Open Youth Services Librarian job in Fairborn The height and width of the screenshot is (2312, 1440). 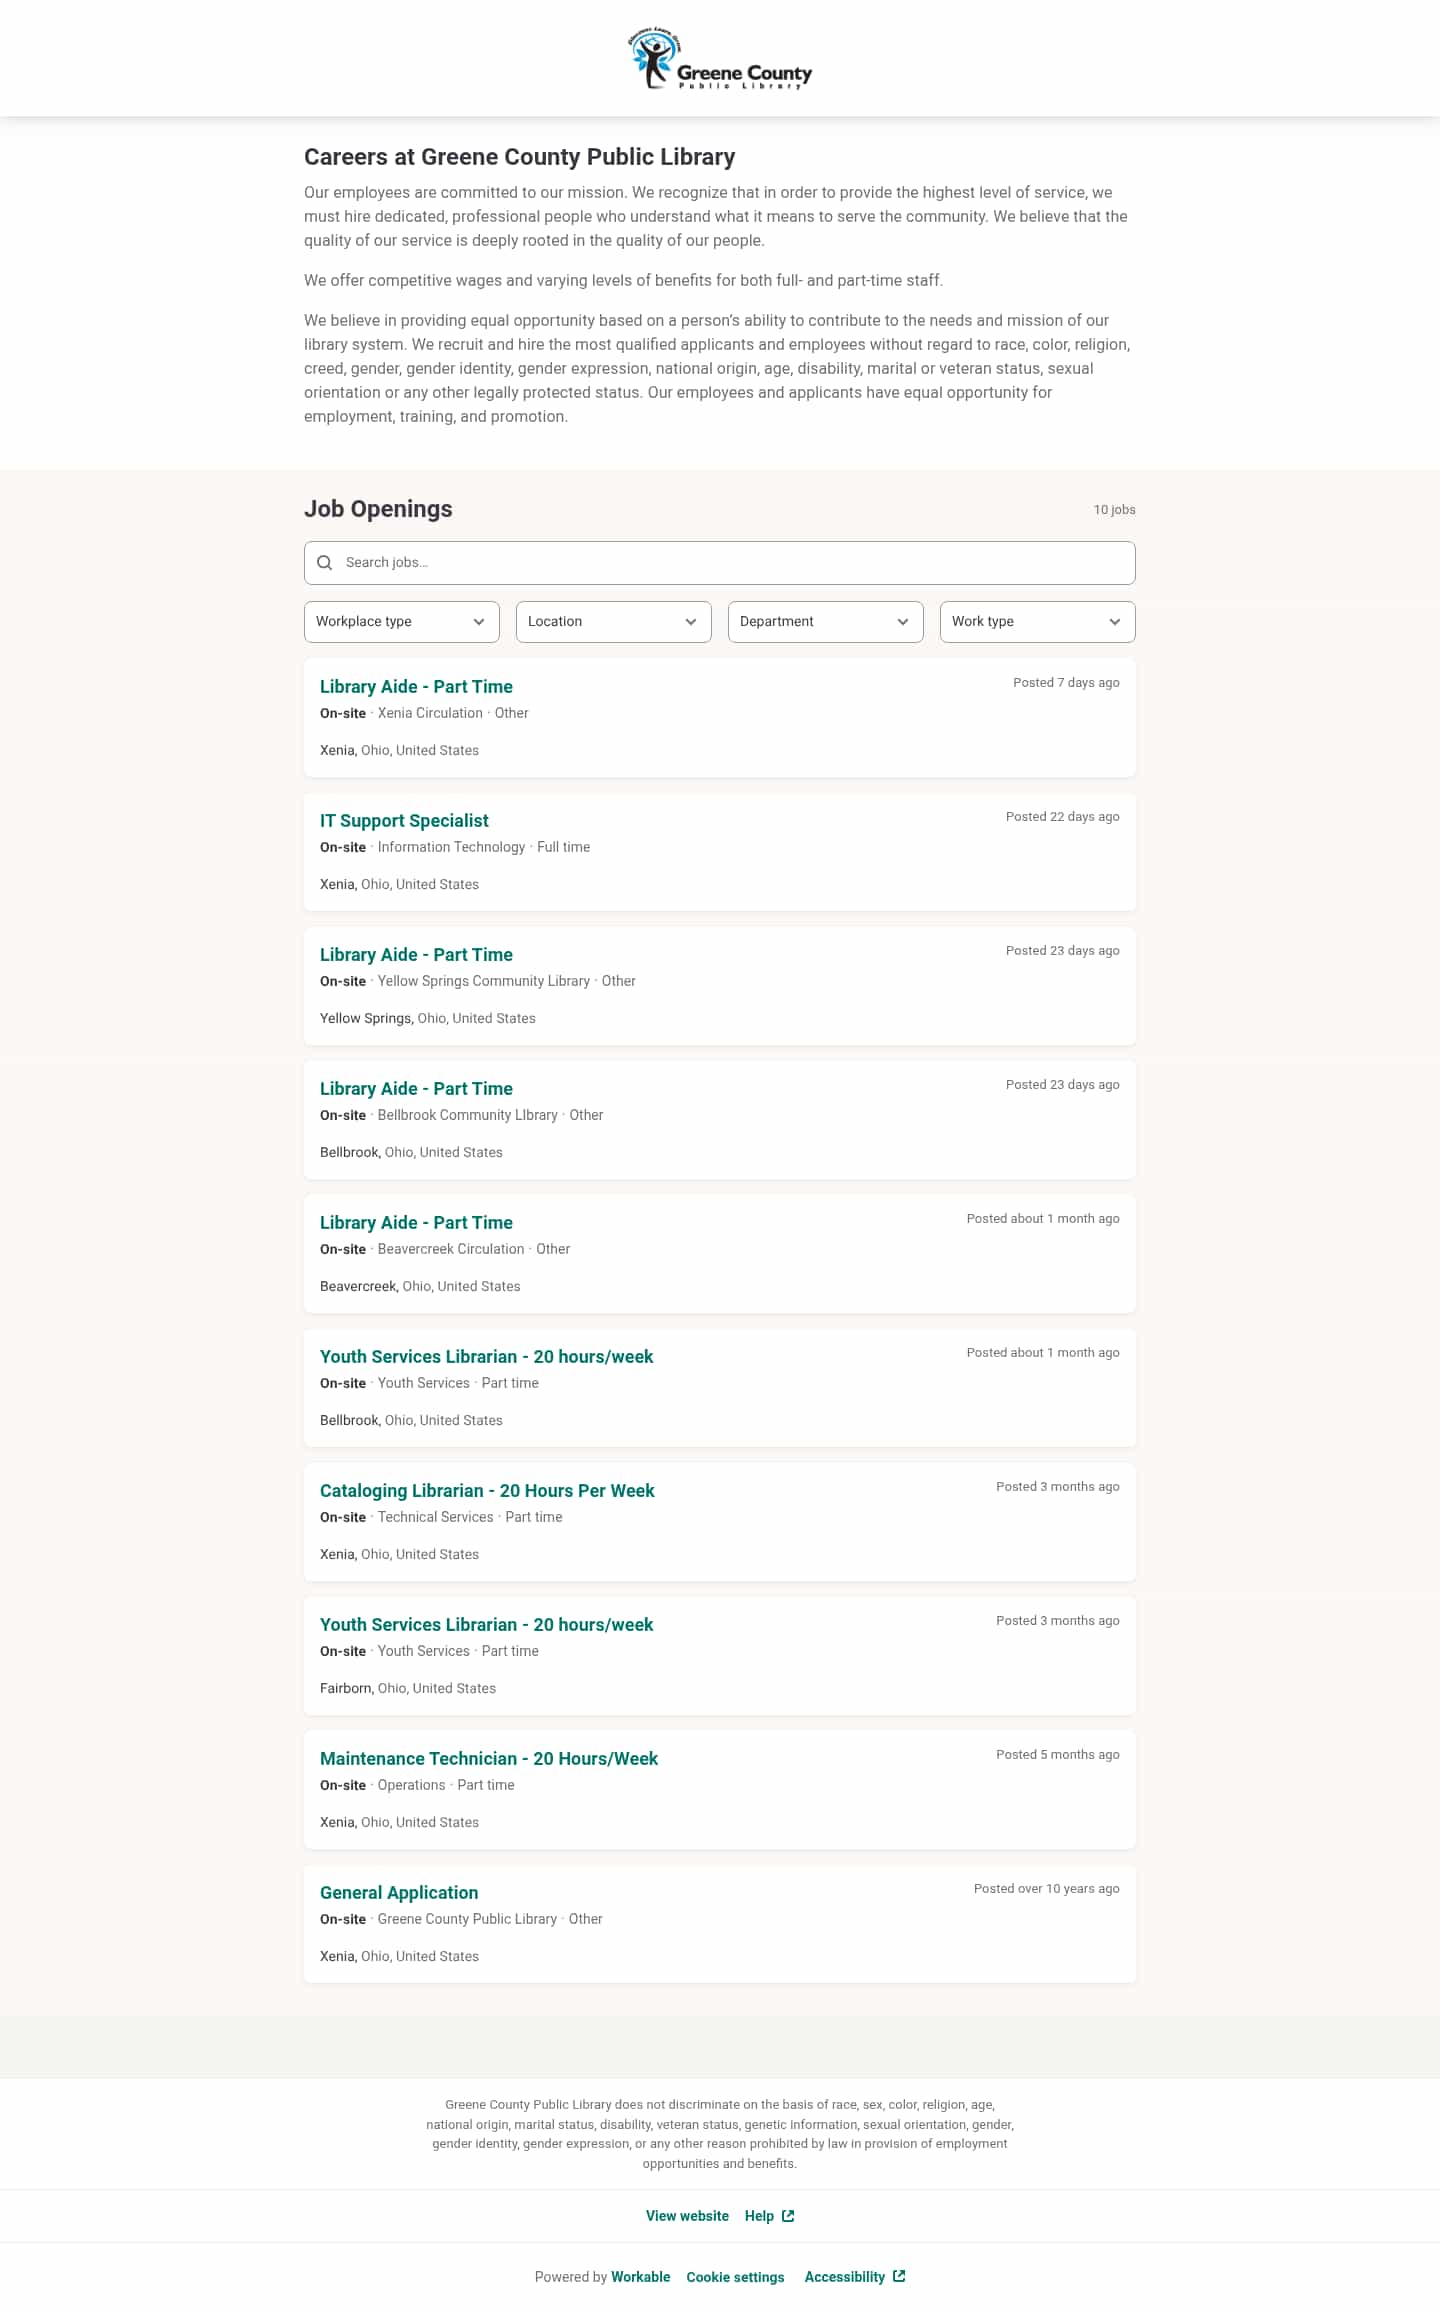tap(486, 1624)
